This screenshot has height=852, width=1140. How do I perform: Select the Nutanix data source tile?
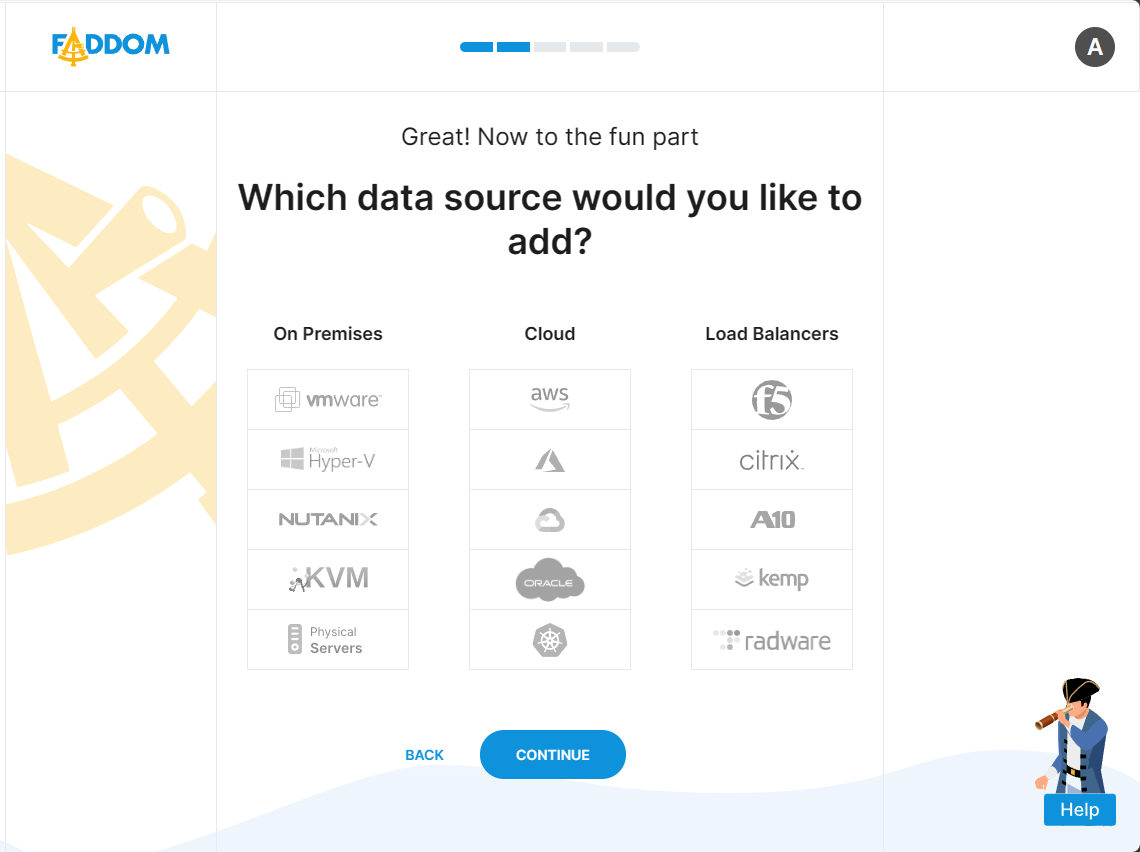(328, 520)
